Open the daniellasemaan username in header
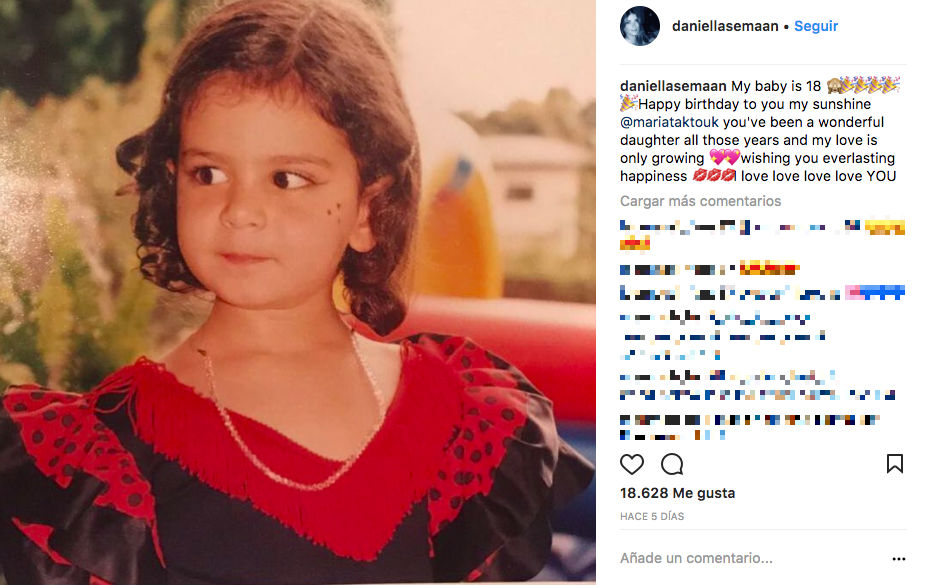The image size is (930, 585). [725, 26]
